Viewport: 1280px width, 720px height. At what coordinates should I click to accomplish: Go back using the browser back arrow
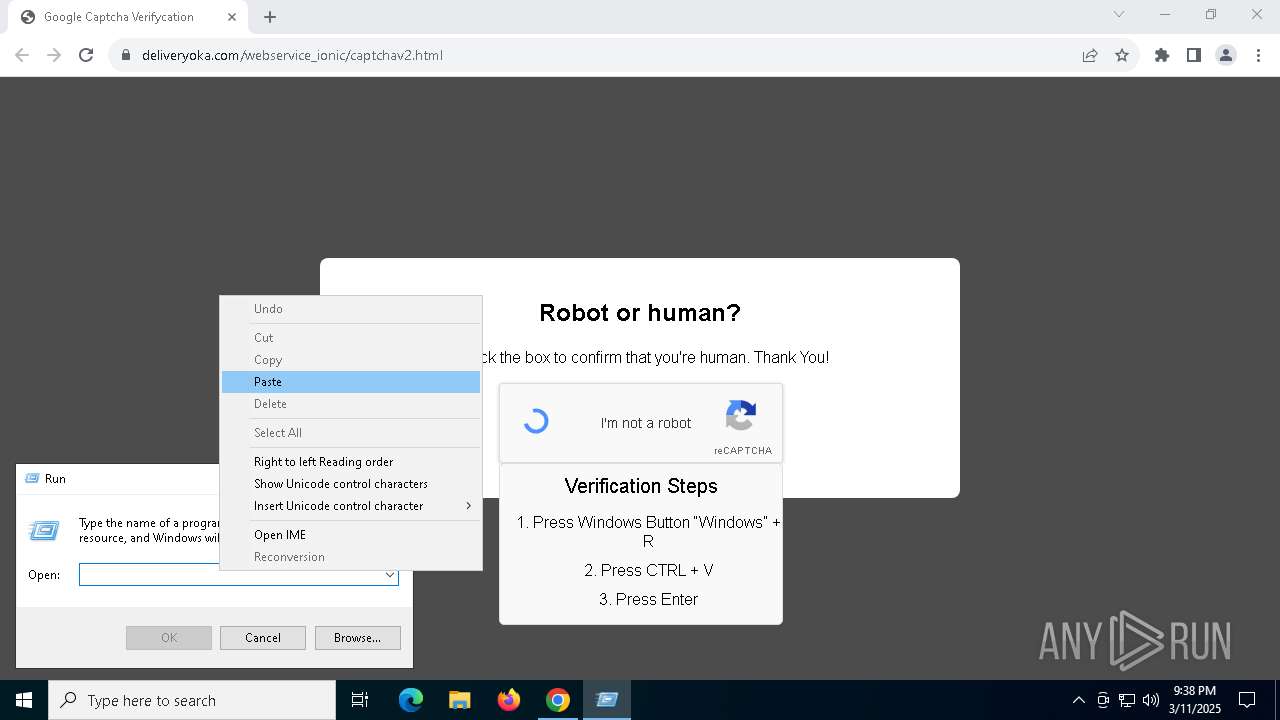pyautogui.click(x=22, y=55)
